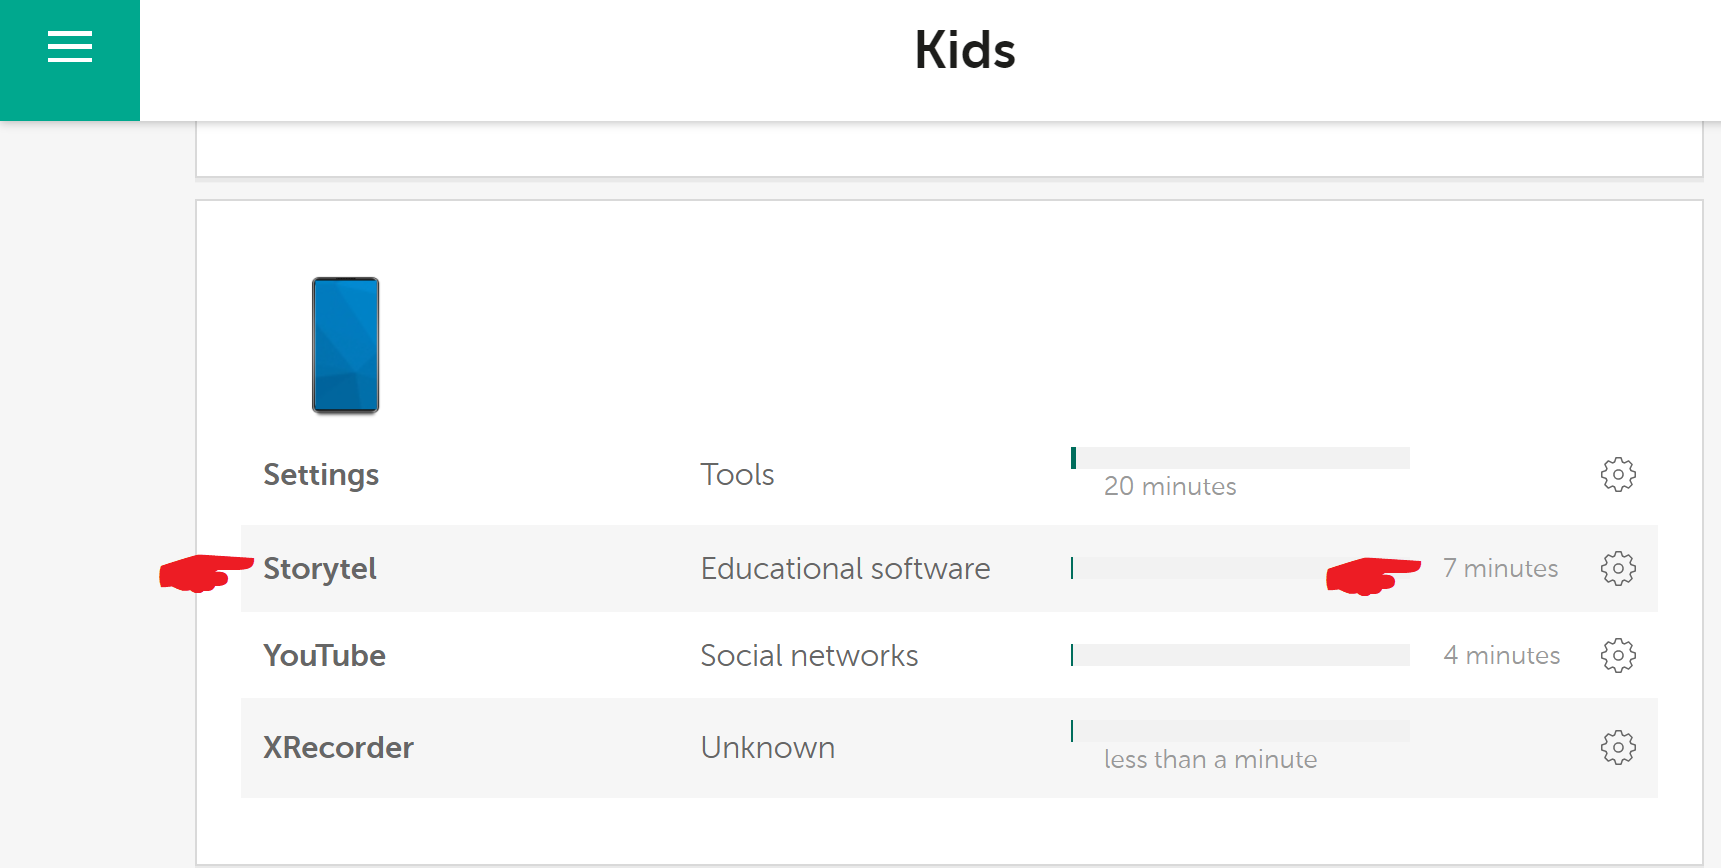Click the Educational software category label
Viewport: 1721px width, 868px height.
(845, 568)
